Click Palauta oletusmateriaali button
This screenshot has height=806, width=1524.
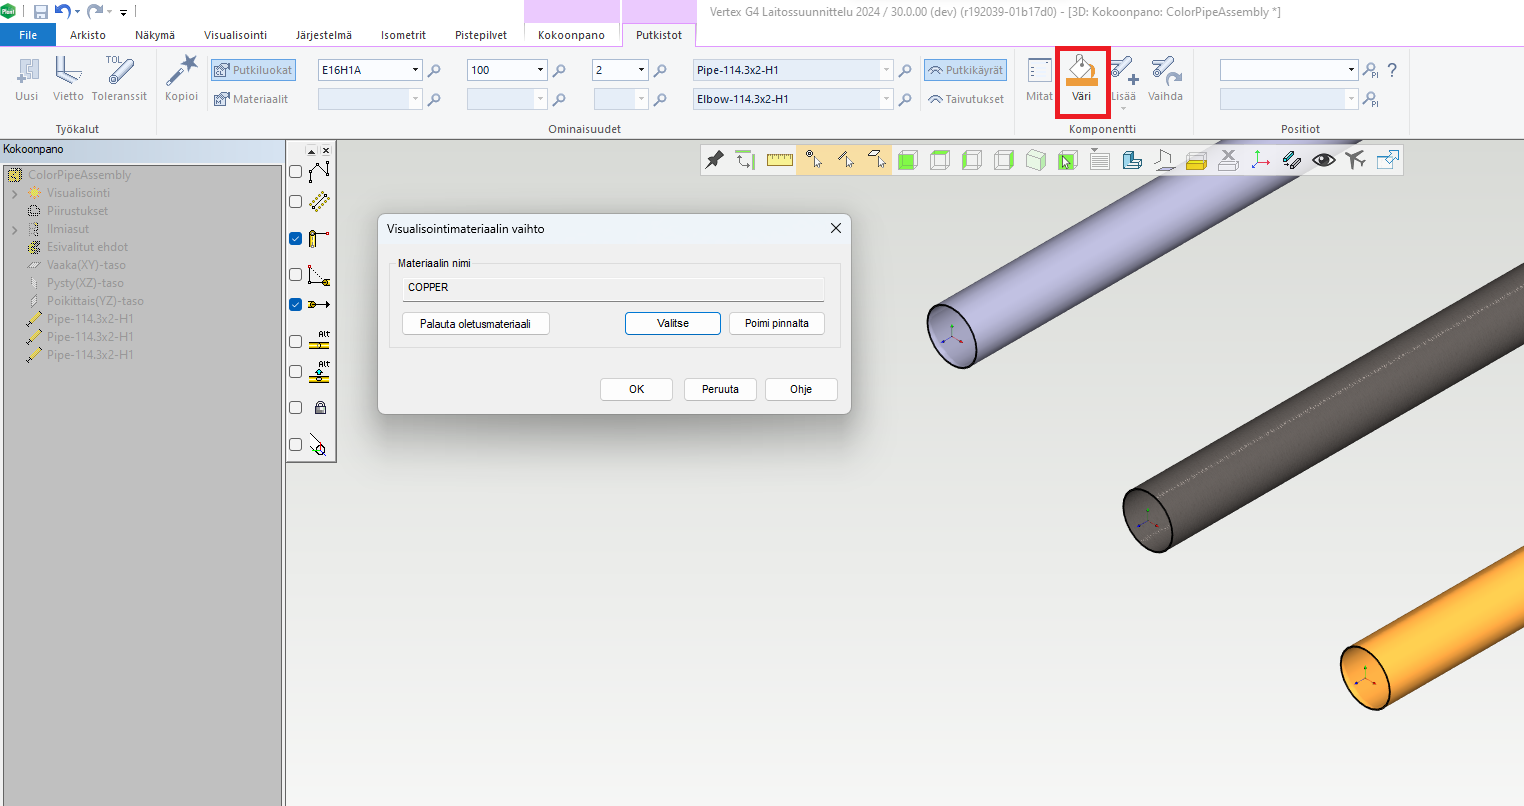tap(475, 324)
